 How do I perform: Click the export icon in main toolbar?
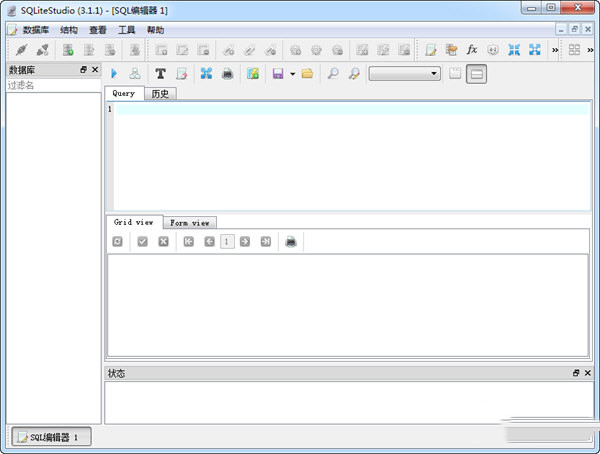click(x=535, y=50)
